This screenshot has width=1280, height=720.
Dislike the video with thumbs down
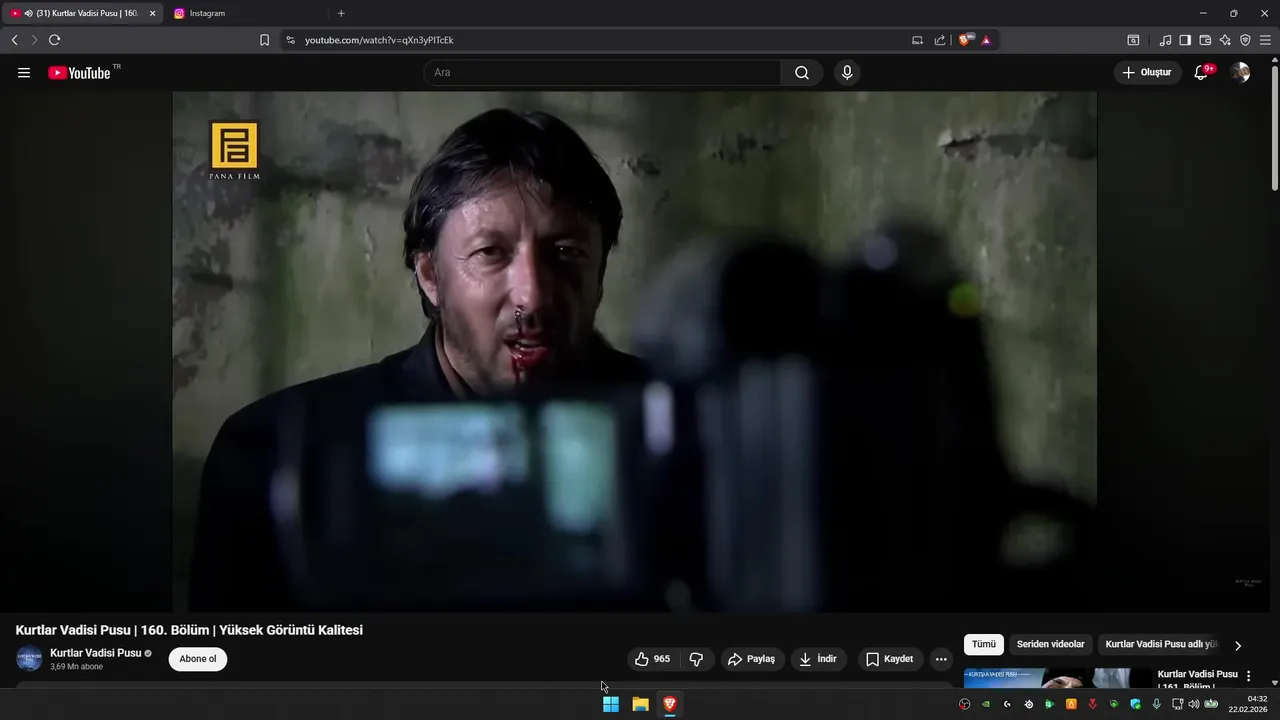696,659
